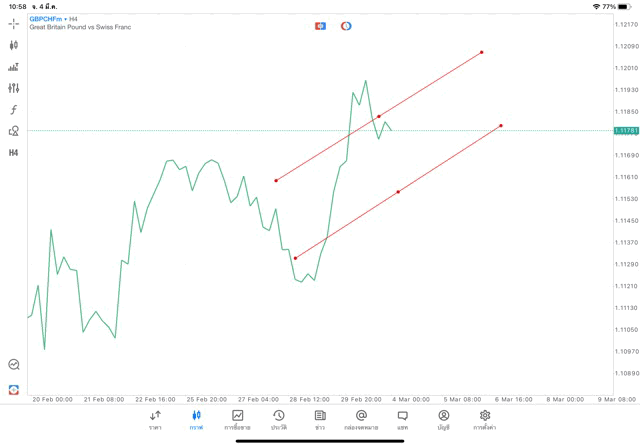640x447 pixels.
Task: Select the upper red trendline's right endpoint
Action: 482,52
